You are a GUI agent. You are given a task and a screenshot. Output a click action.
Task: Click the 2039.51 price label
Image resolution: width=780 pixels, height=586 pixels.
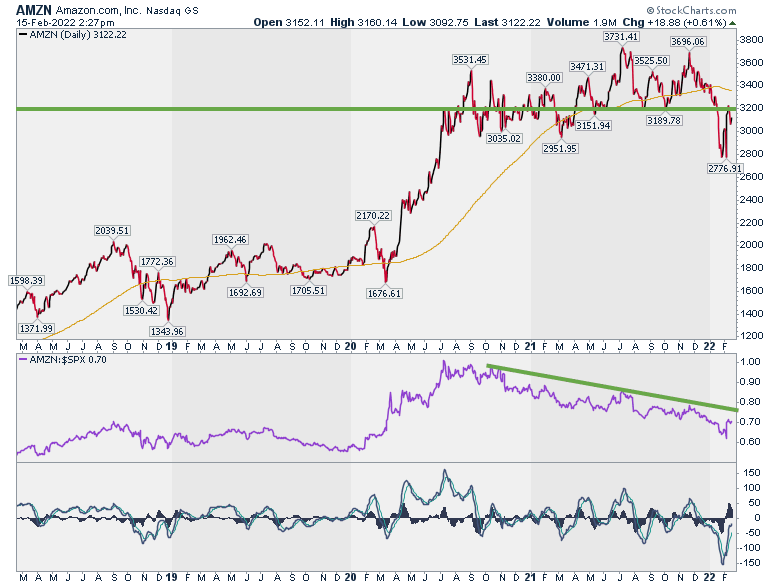pyautogui.click(x=112, y=230)
